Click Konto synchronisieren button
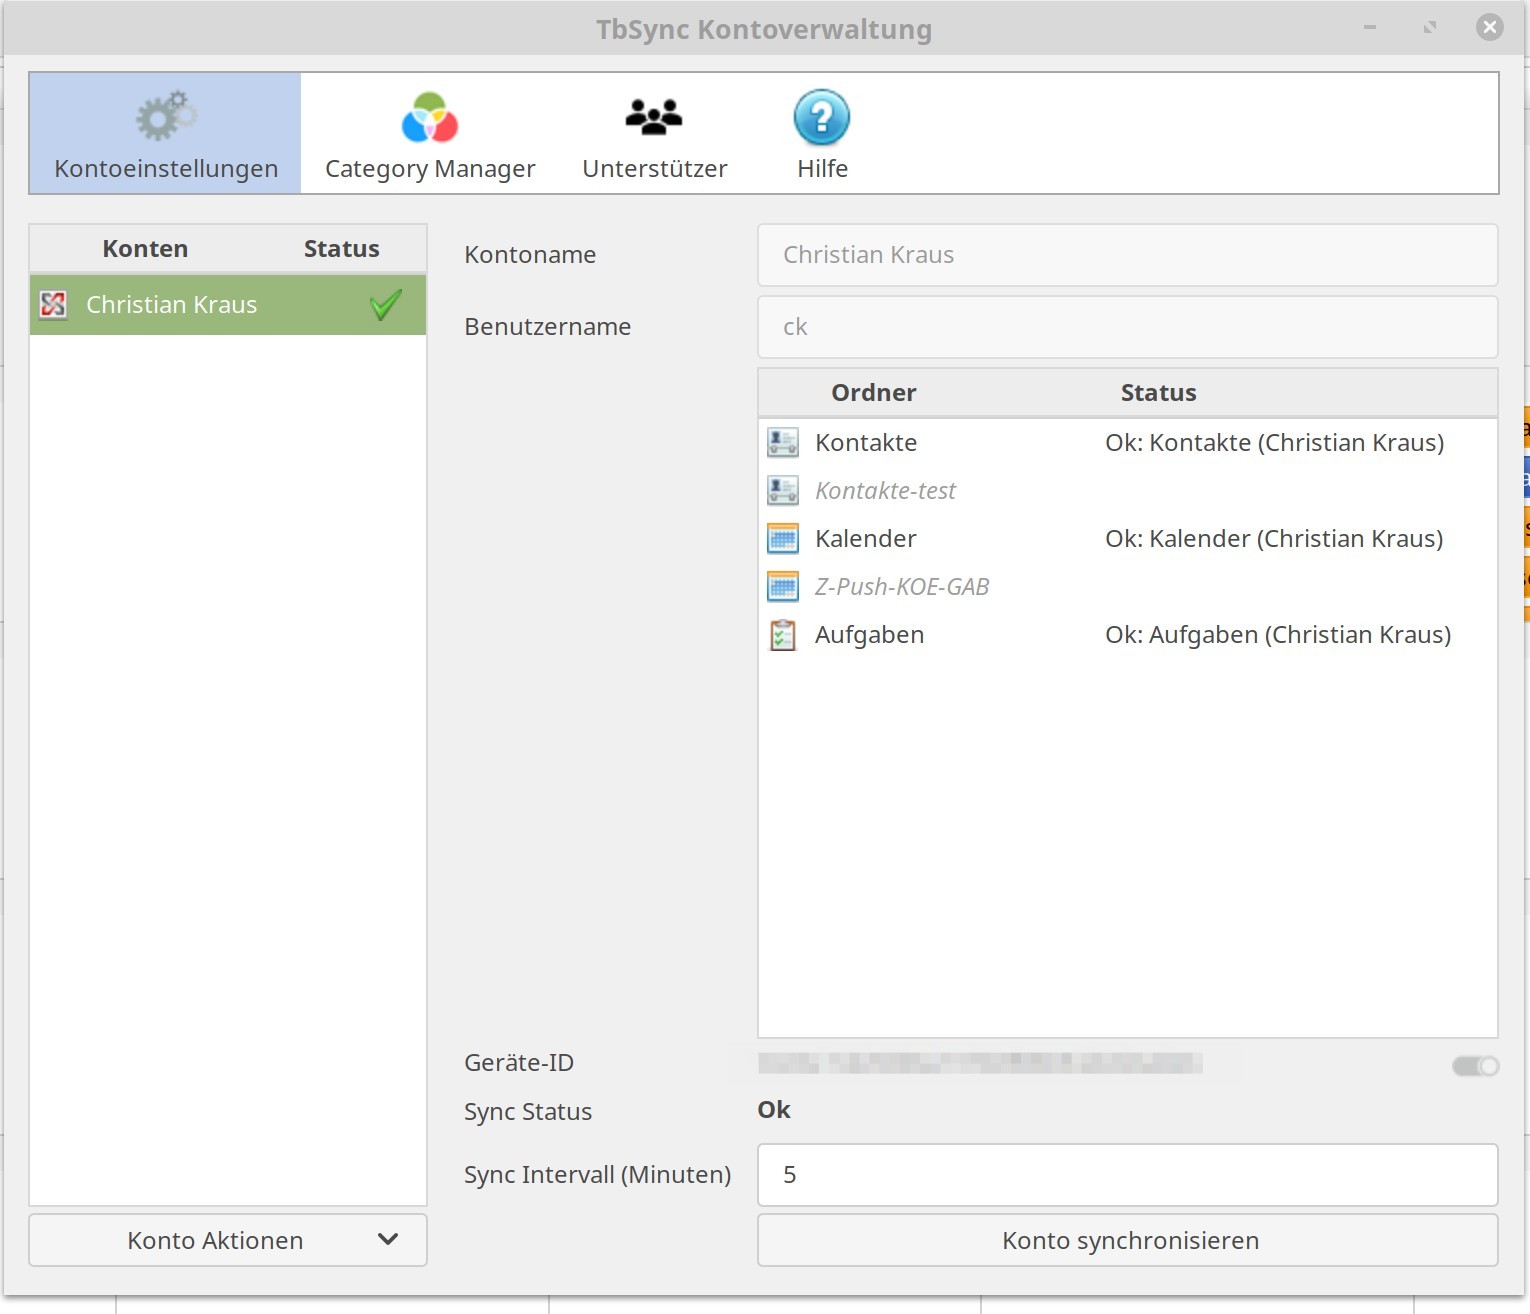This screenshot has height=1314, width=1530. (x=1128, y=1240)
